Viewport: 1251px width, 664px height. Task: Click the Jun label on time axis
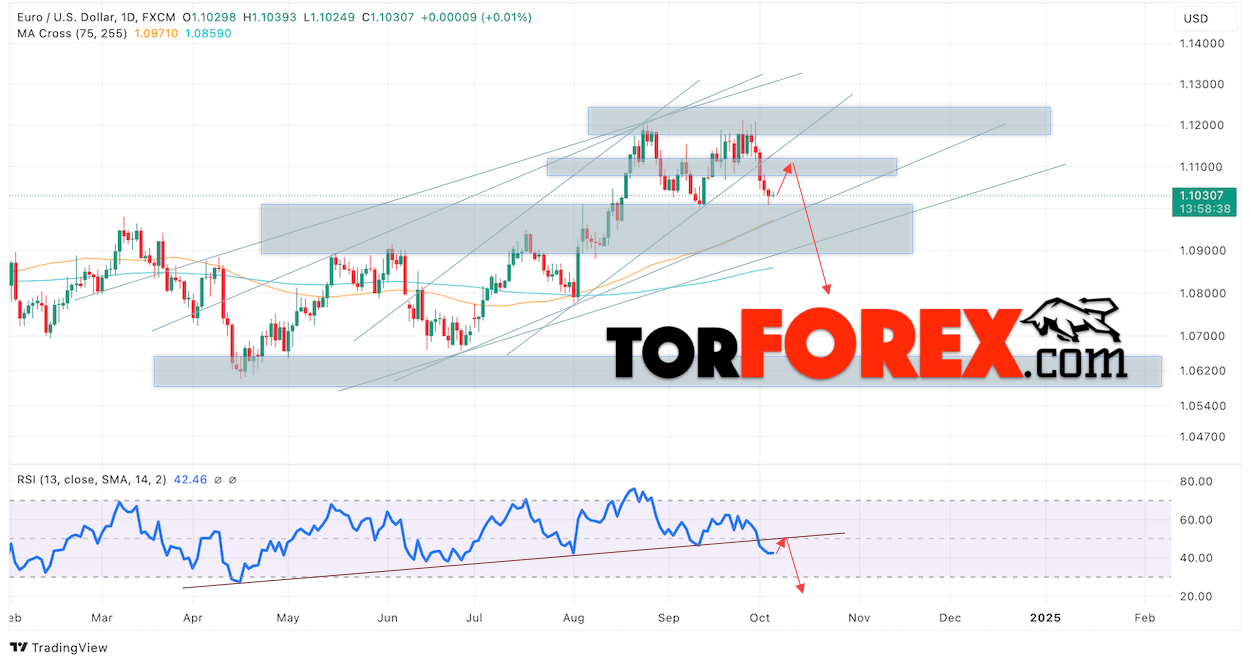point(386,618)
